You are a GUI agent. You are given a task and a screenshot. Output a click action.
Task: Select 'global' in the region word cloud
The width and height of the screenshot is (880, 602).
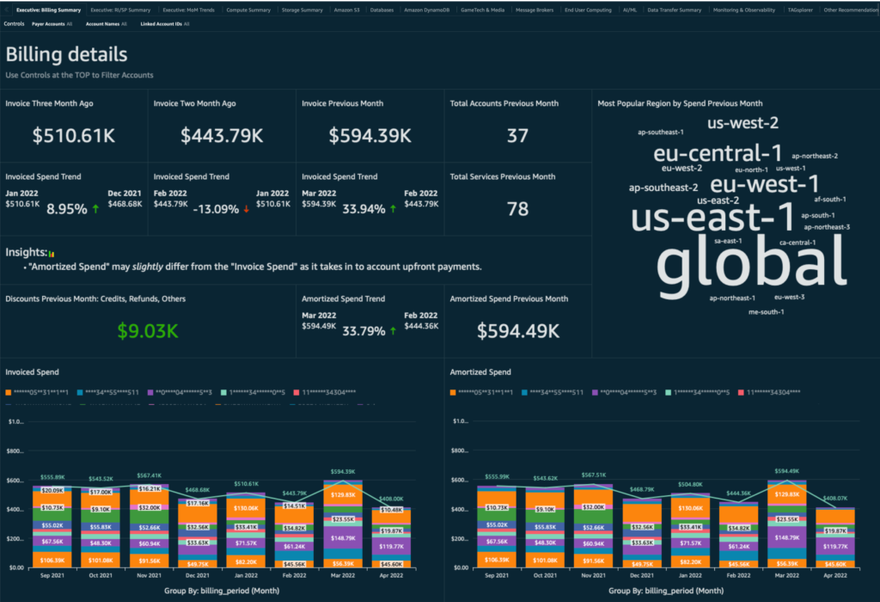[x=750, y=263]
